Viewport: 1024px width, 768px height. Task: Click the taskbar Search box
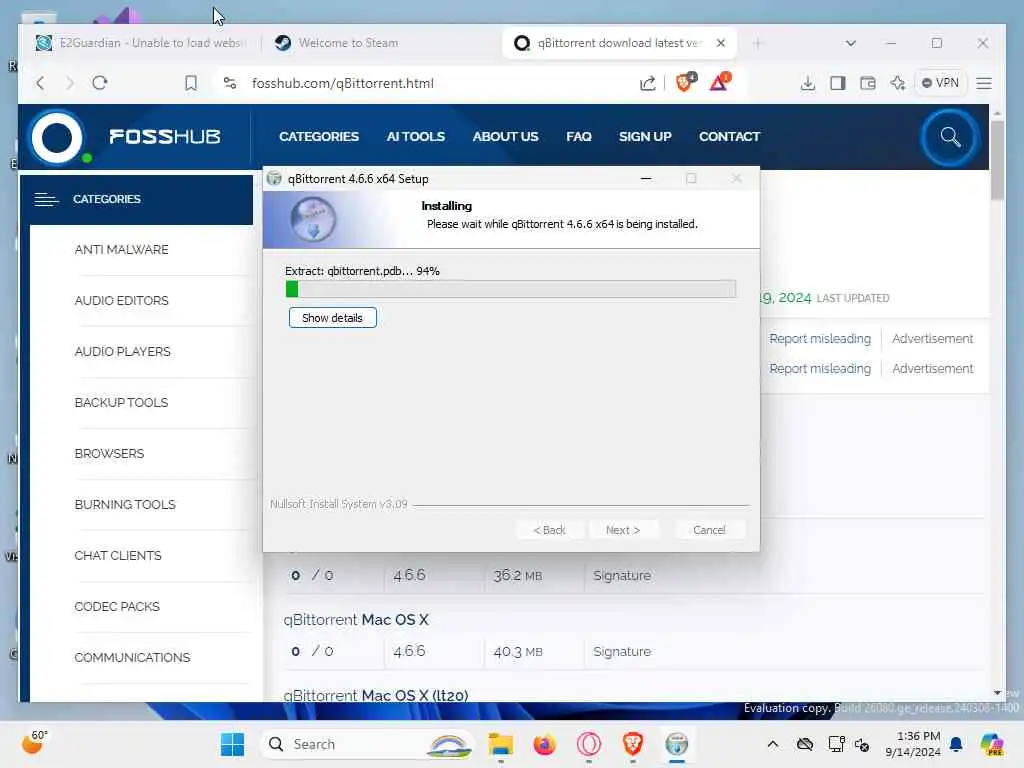coord(366,744)
